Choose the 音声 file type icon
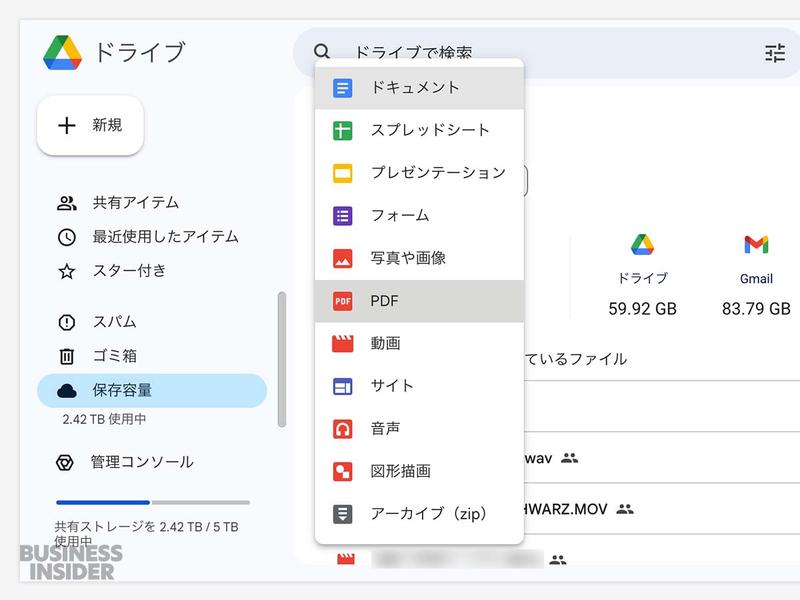Viewport: 800px width, 600px height. tap(341, 426)
